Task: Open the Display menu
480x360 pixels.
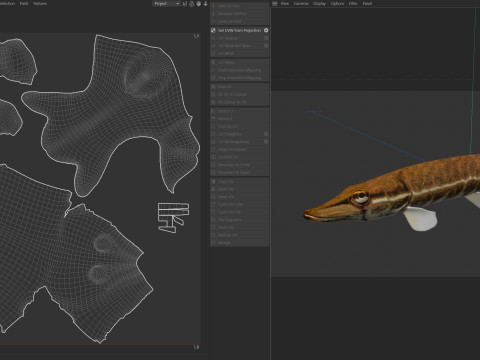Action: 319,4
